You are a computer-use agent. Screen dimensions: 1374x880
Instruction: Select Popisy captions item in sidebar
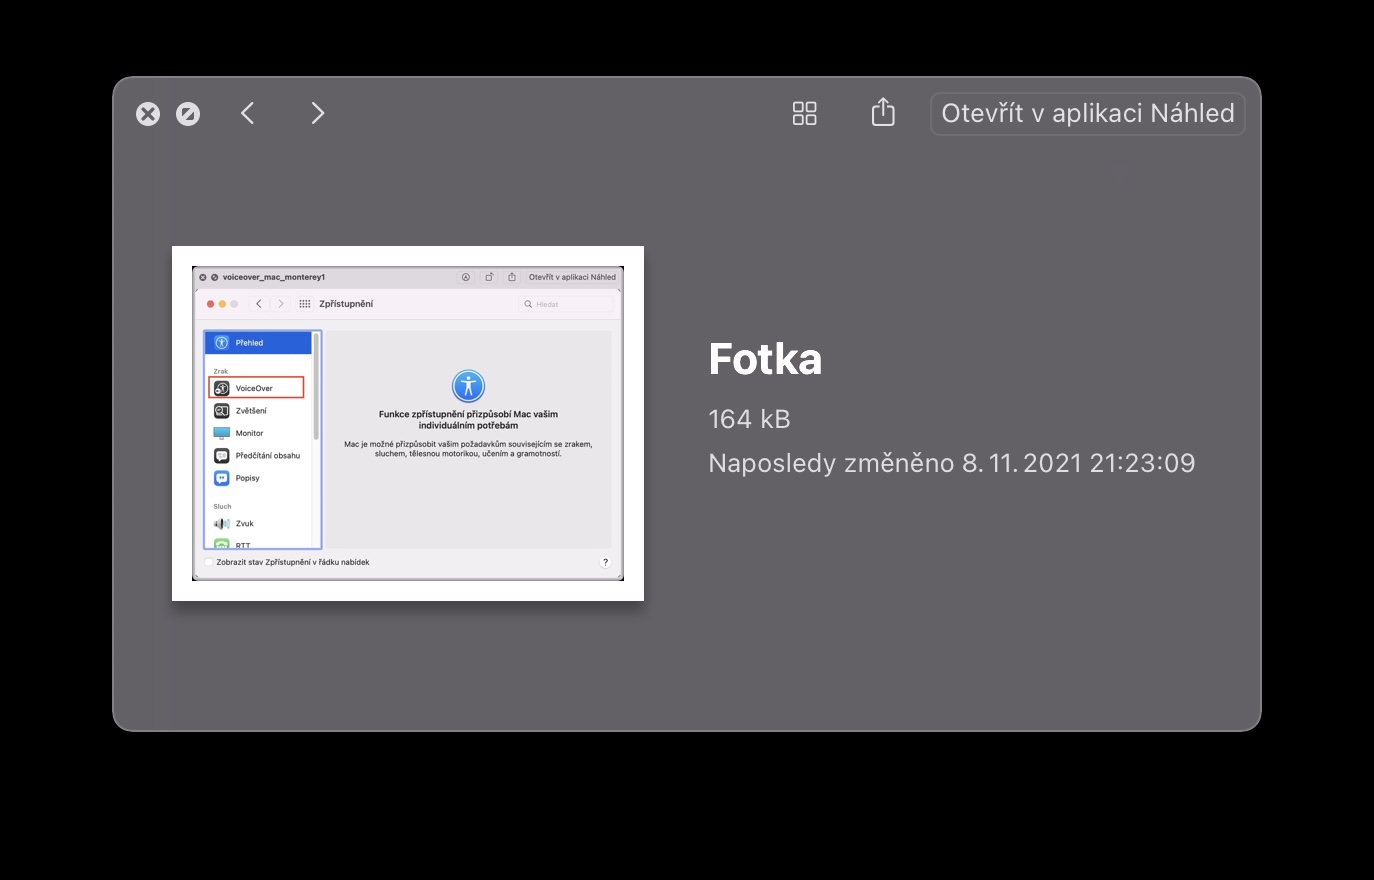(x=247, y=478)
